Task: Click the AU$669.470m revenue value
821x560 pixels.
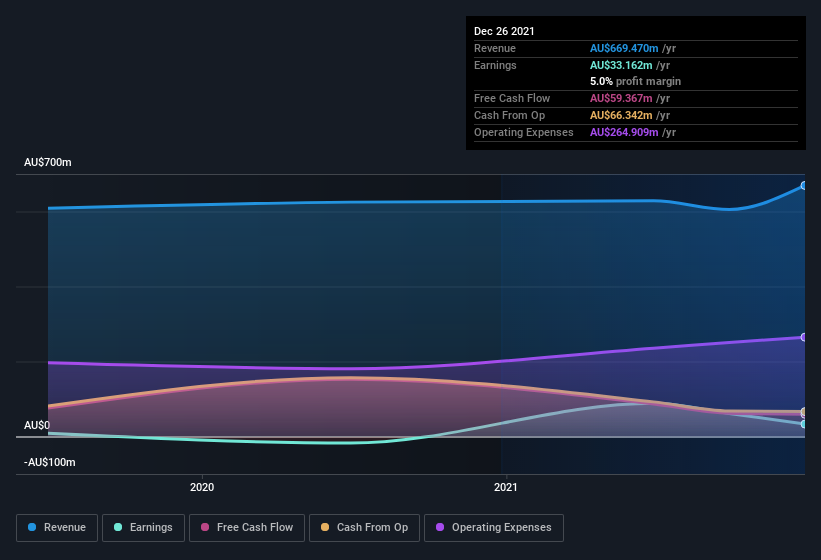Action: 624,48
